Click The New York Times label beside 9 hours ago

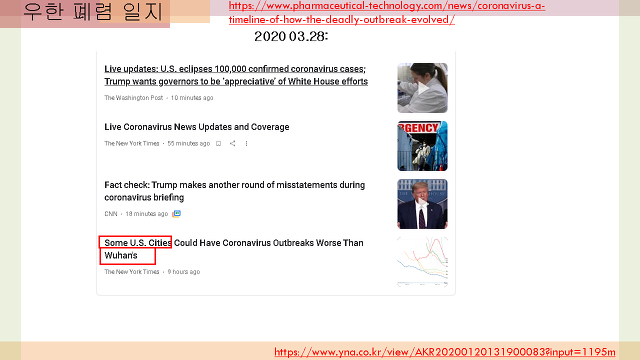pos(131,271)
